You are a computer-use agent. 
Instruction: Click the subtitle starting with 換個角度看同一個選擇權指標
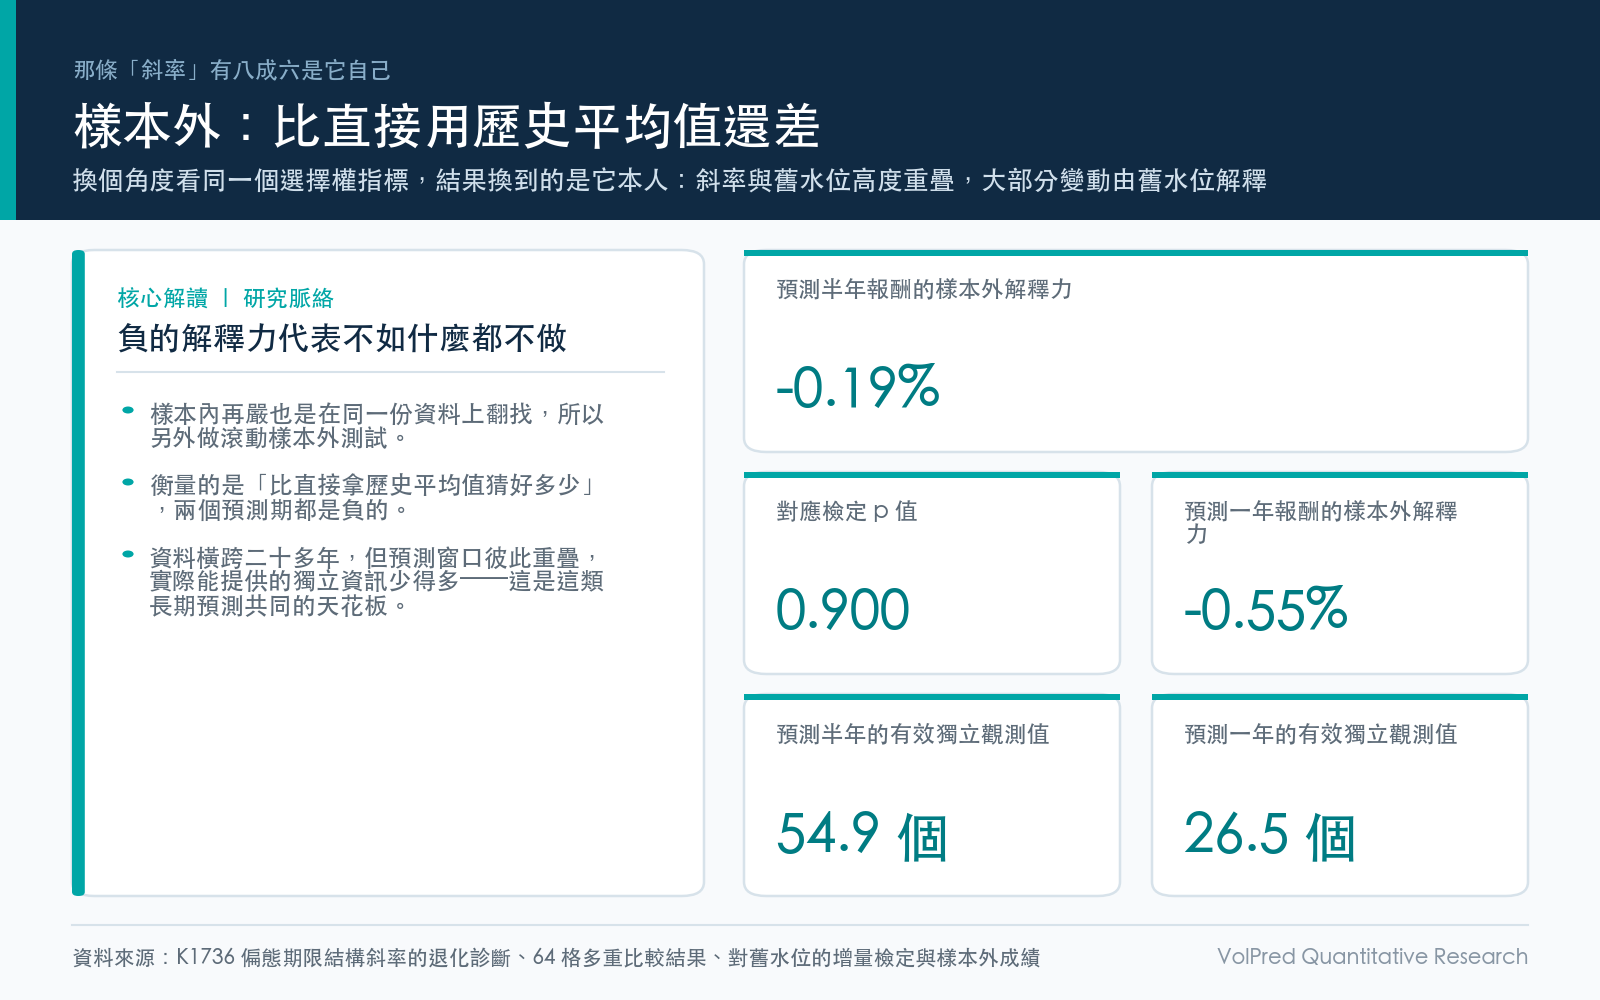pyautogui.click(x=670, y=181)
